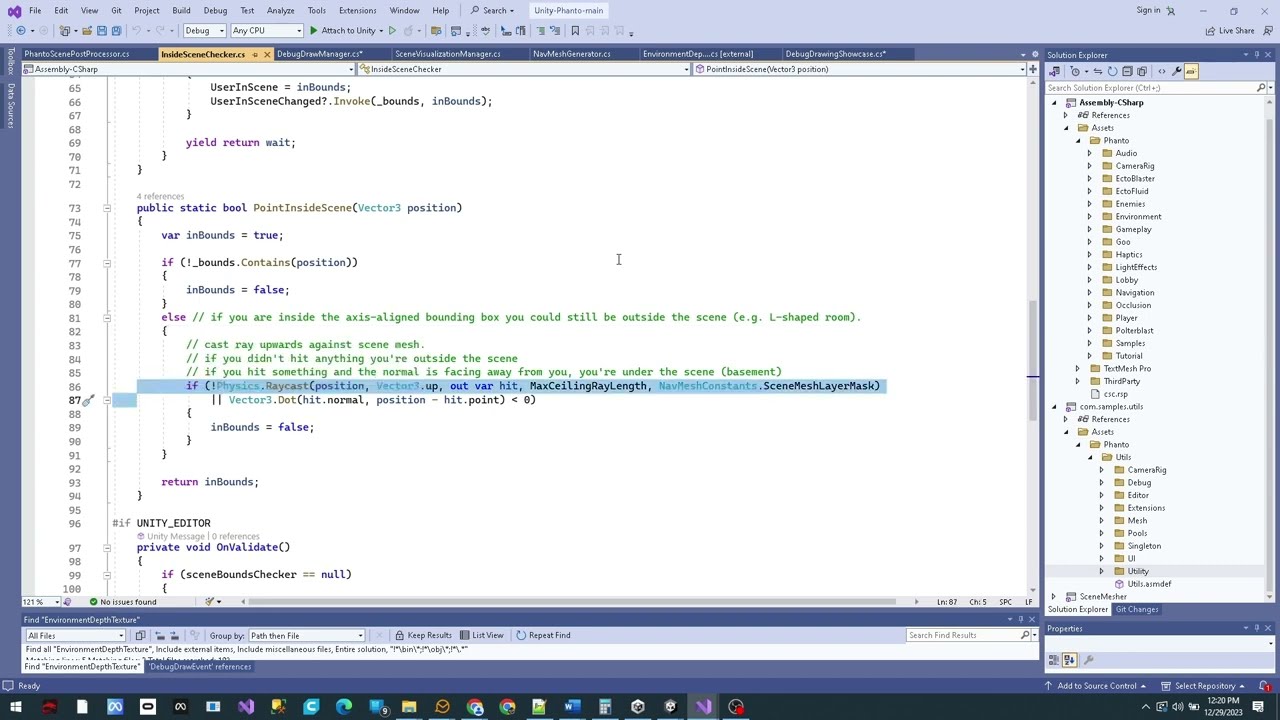The height and width of the screenshot is (720, 1280).
Task: Click the Preview Selected Items icon in Solution Explorer
Action: [1191, 71]
